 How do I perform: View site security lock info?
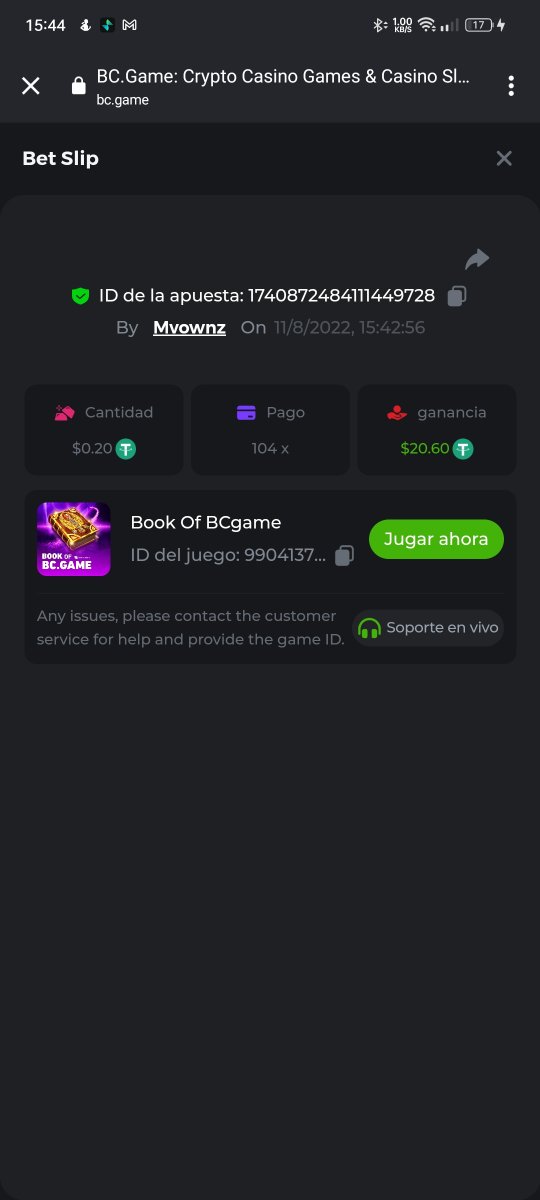click(x=78, y=86)
